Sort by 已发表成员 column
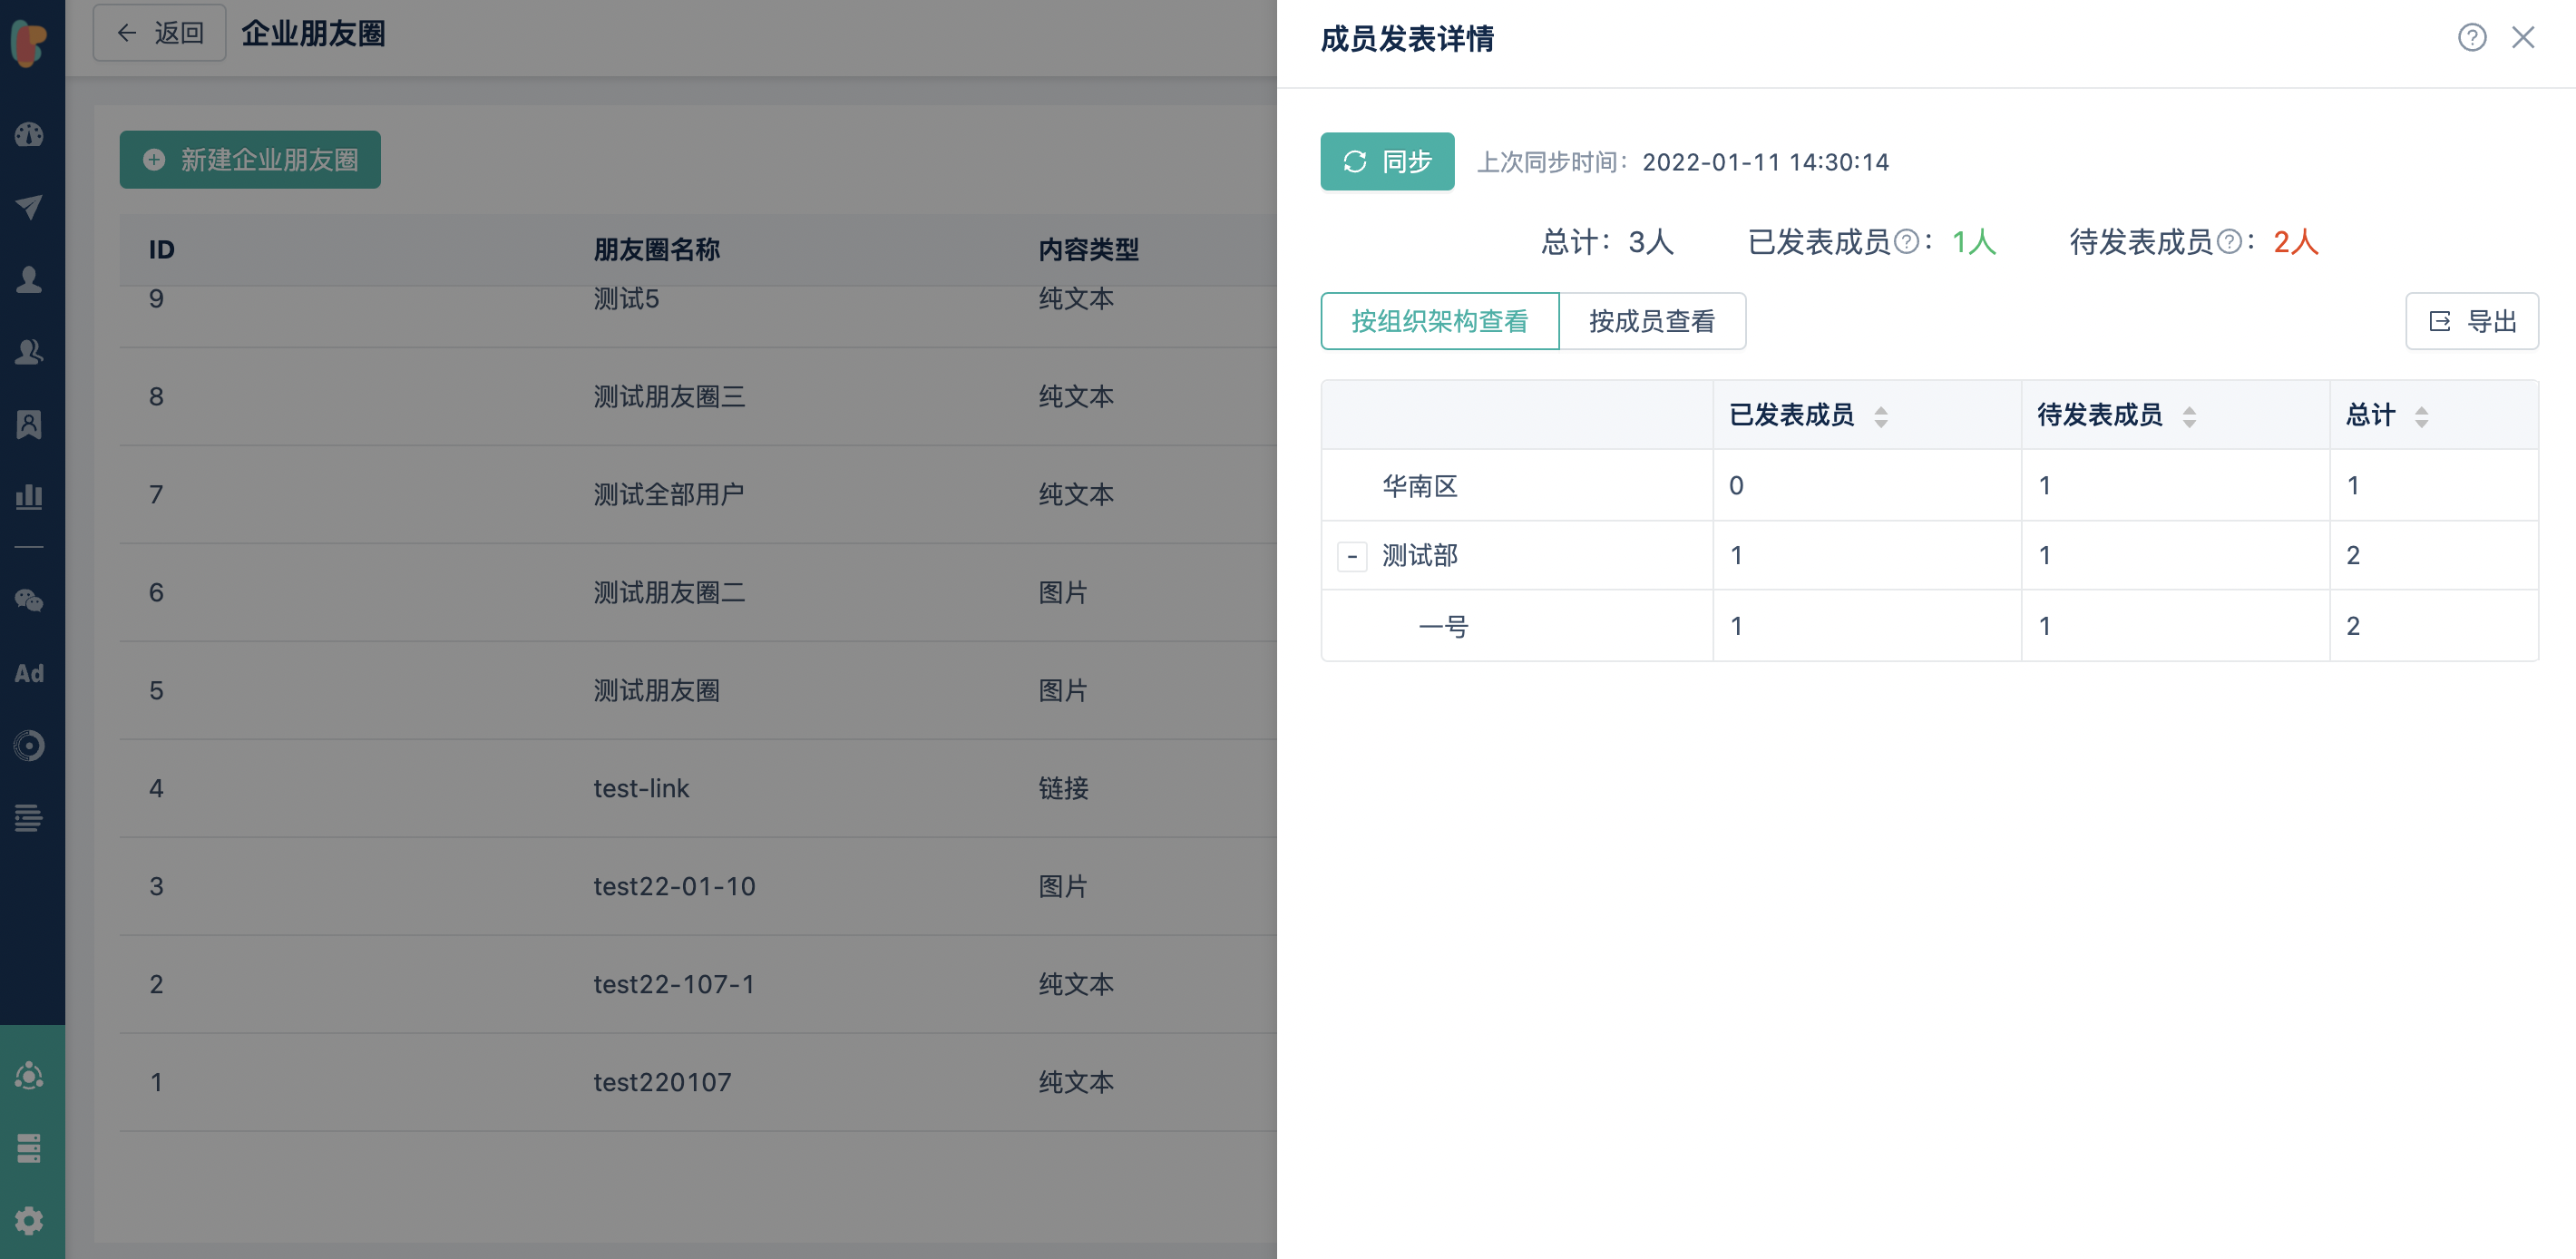The height and width of the screenshot is (1259, 2576). click(1881, 417)
